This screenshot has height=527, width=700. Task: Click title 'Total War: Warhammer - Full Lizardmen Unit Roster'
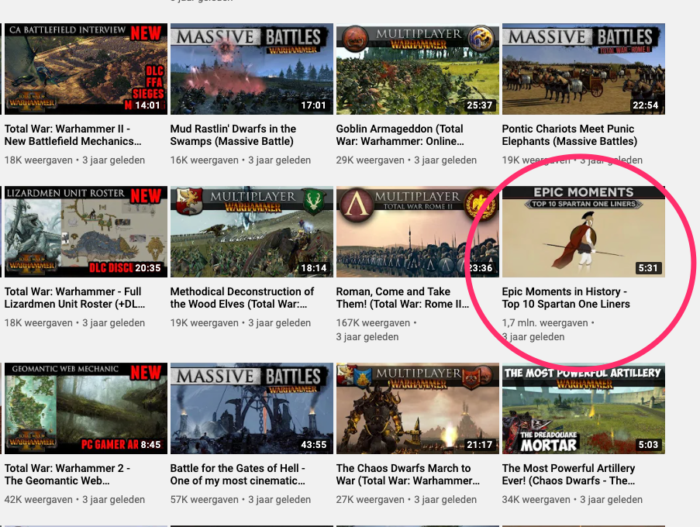tap(75, 297)
